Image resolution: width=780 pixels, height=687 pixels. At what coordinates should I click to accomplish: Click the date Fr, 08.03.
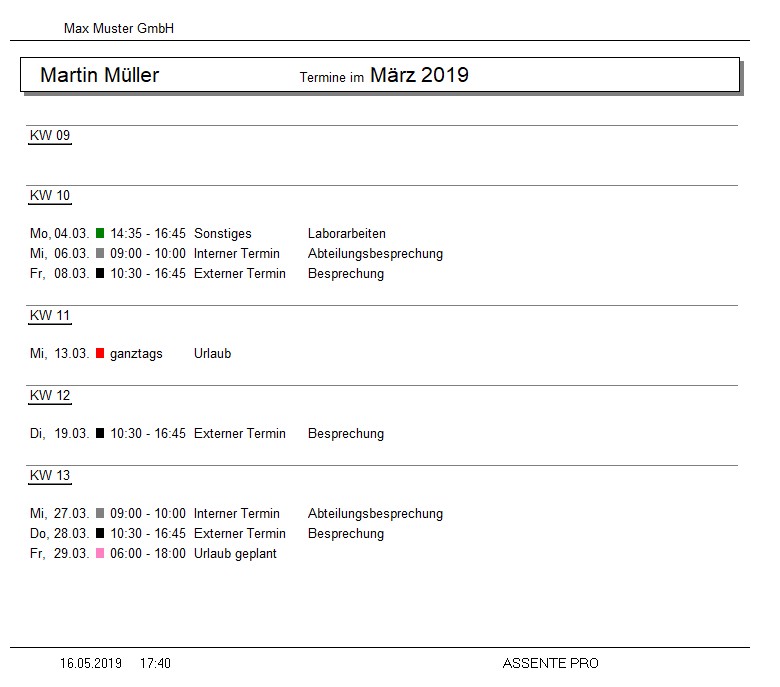point(59,274)
